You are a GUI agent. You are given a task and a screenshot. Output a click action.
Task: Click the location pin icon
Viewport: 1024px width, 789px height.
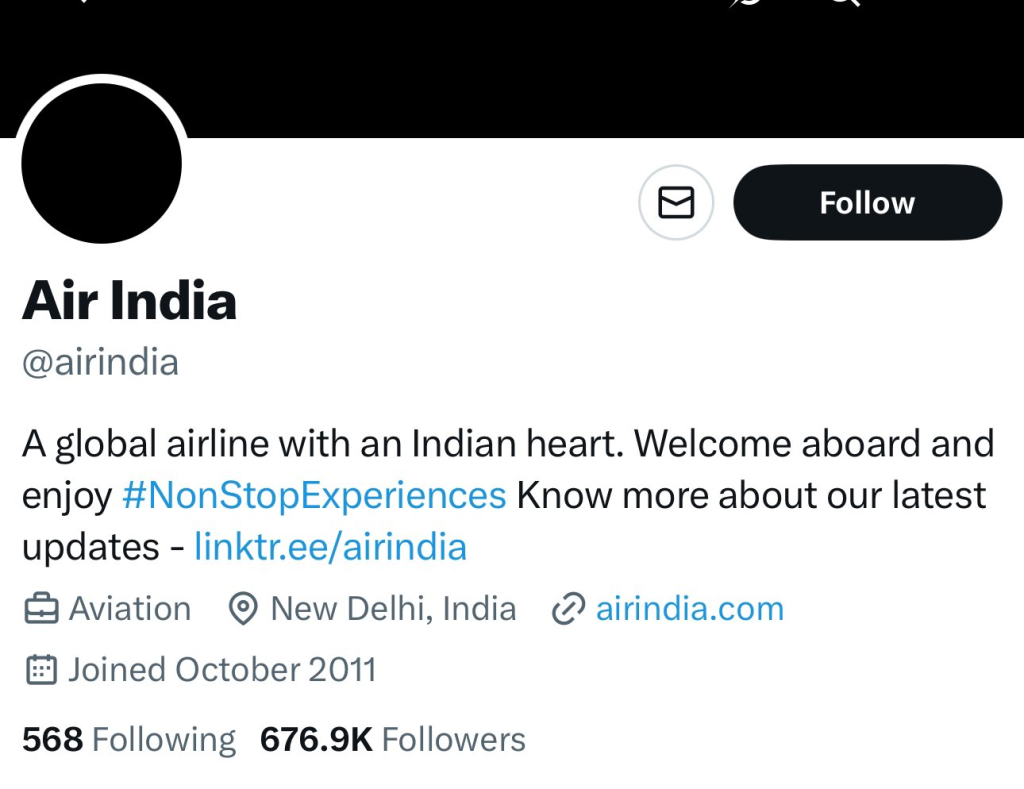click(x=243, y=609)
